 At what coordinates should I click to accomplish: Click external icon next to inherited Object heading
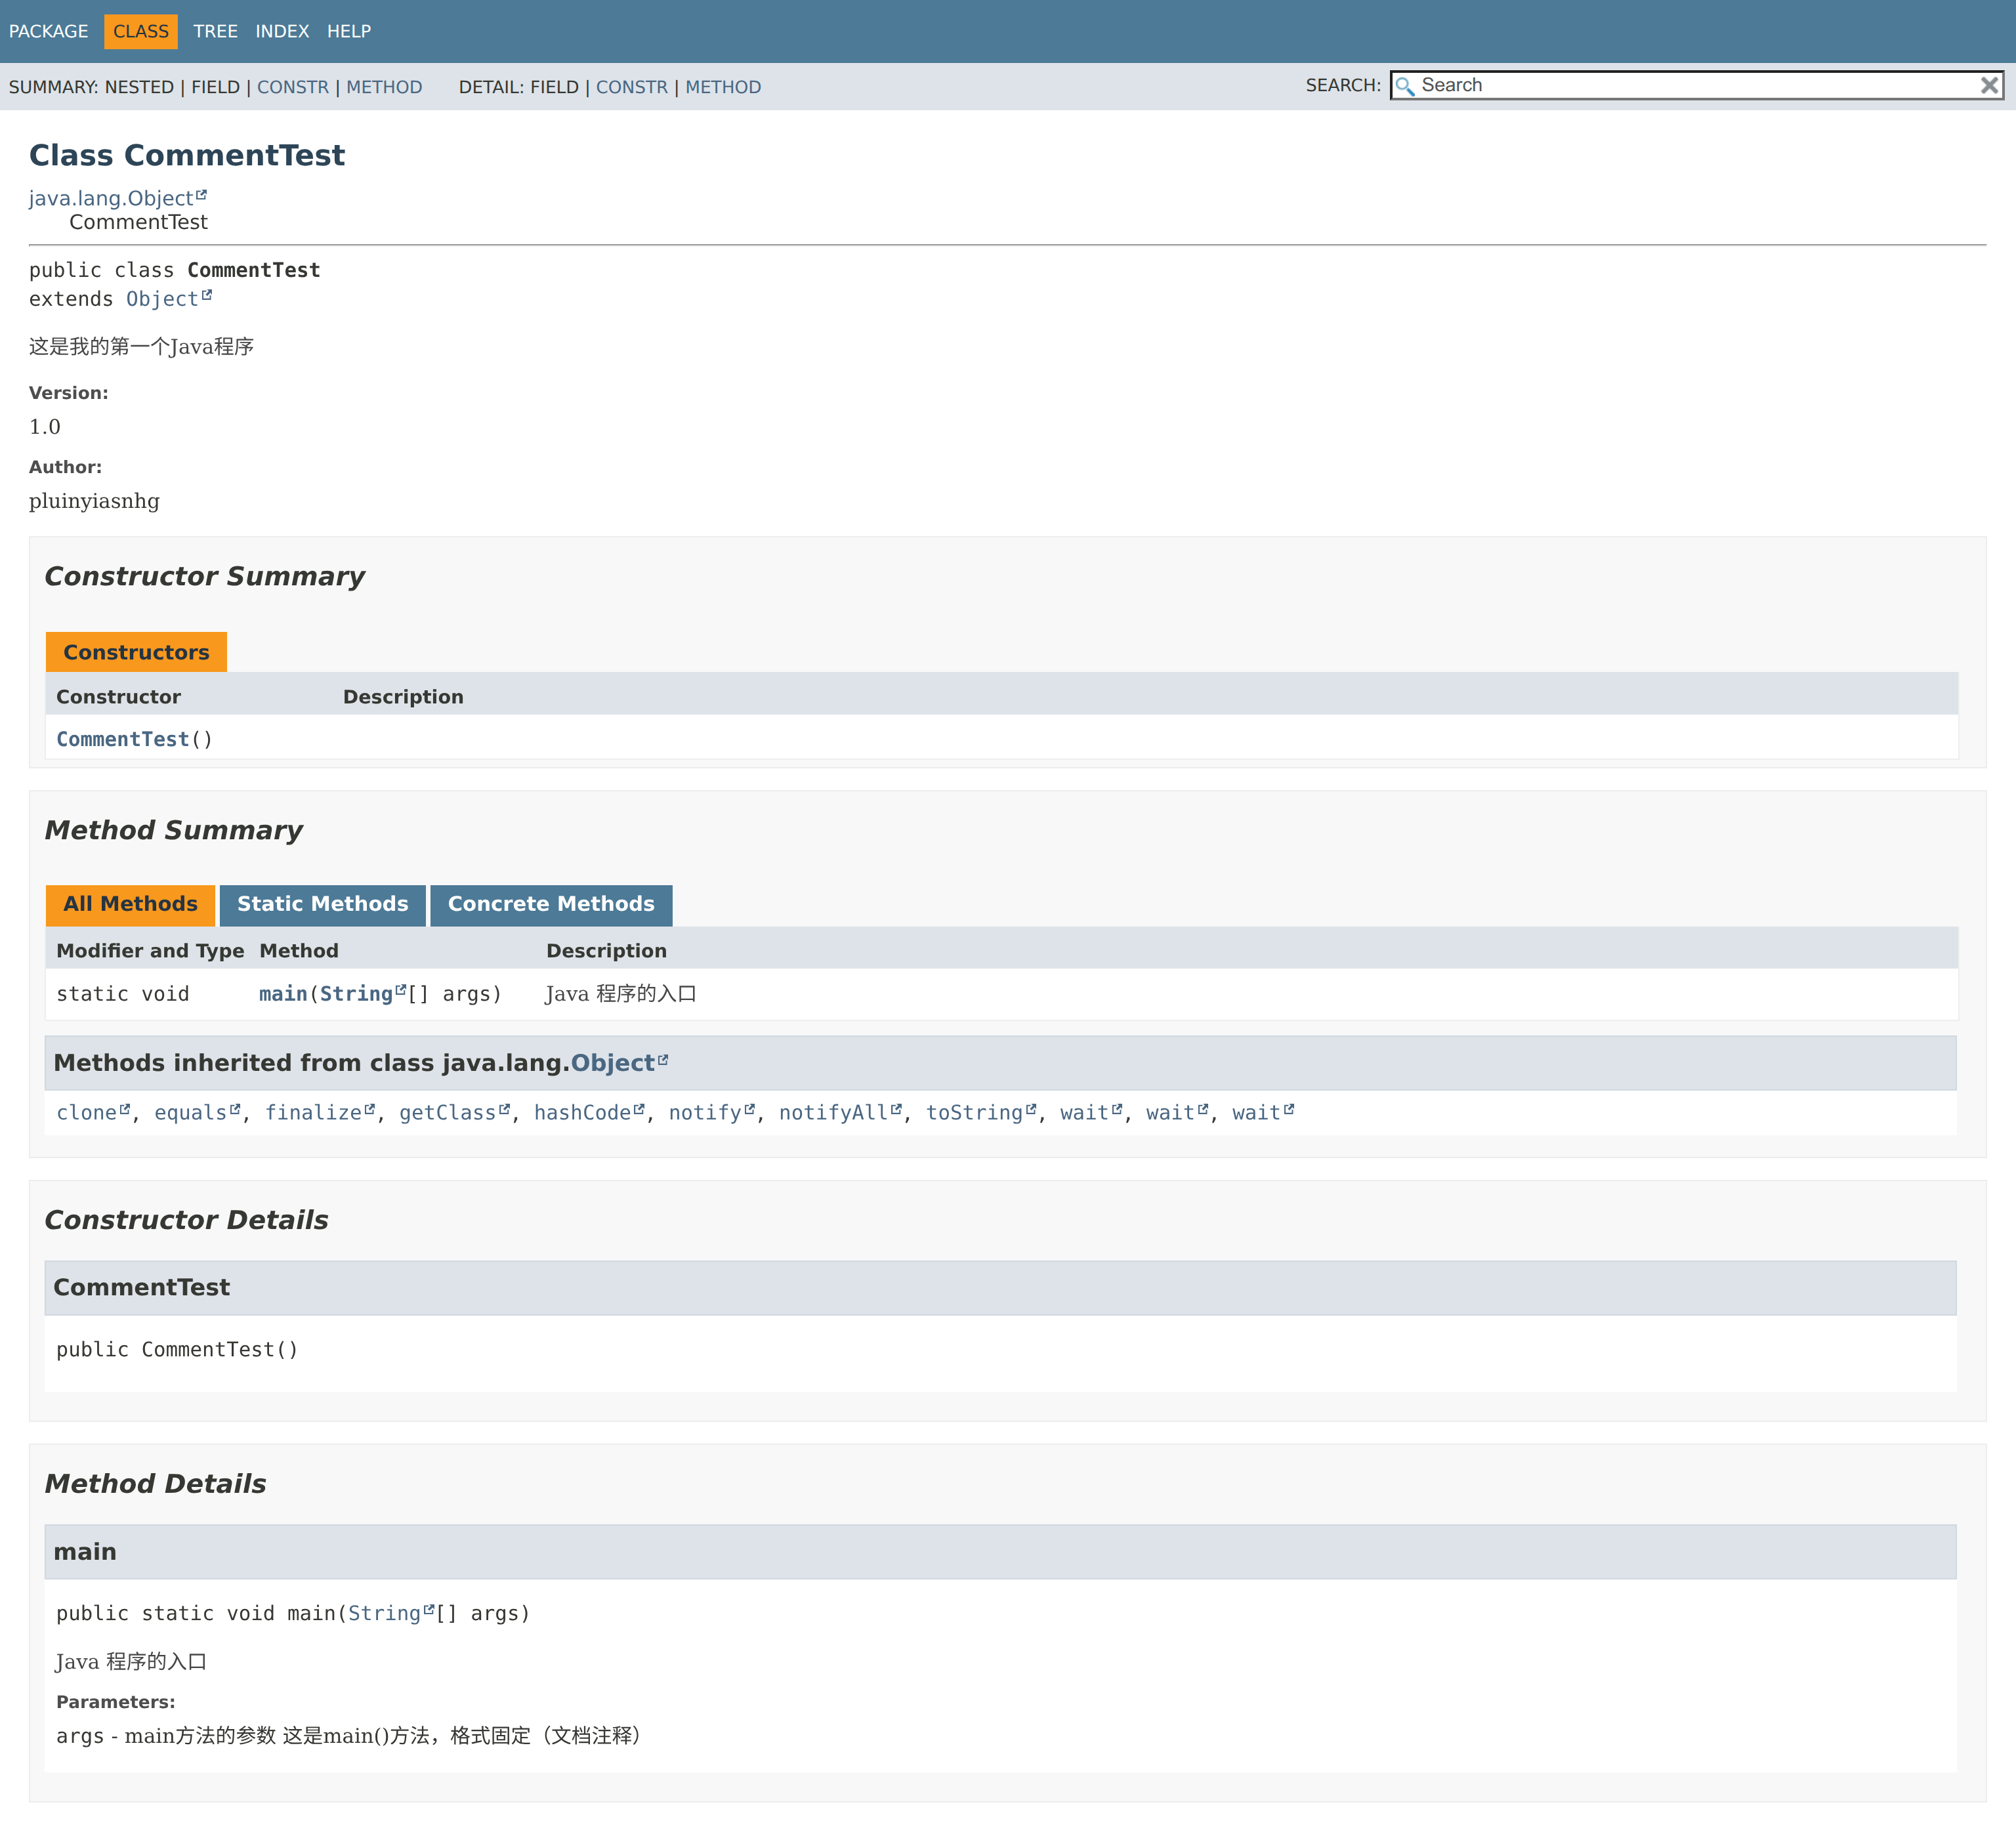(x=663, y=1060)
